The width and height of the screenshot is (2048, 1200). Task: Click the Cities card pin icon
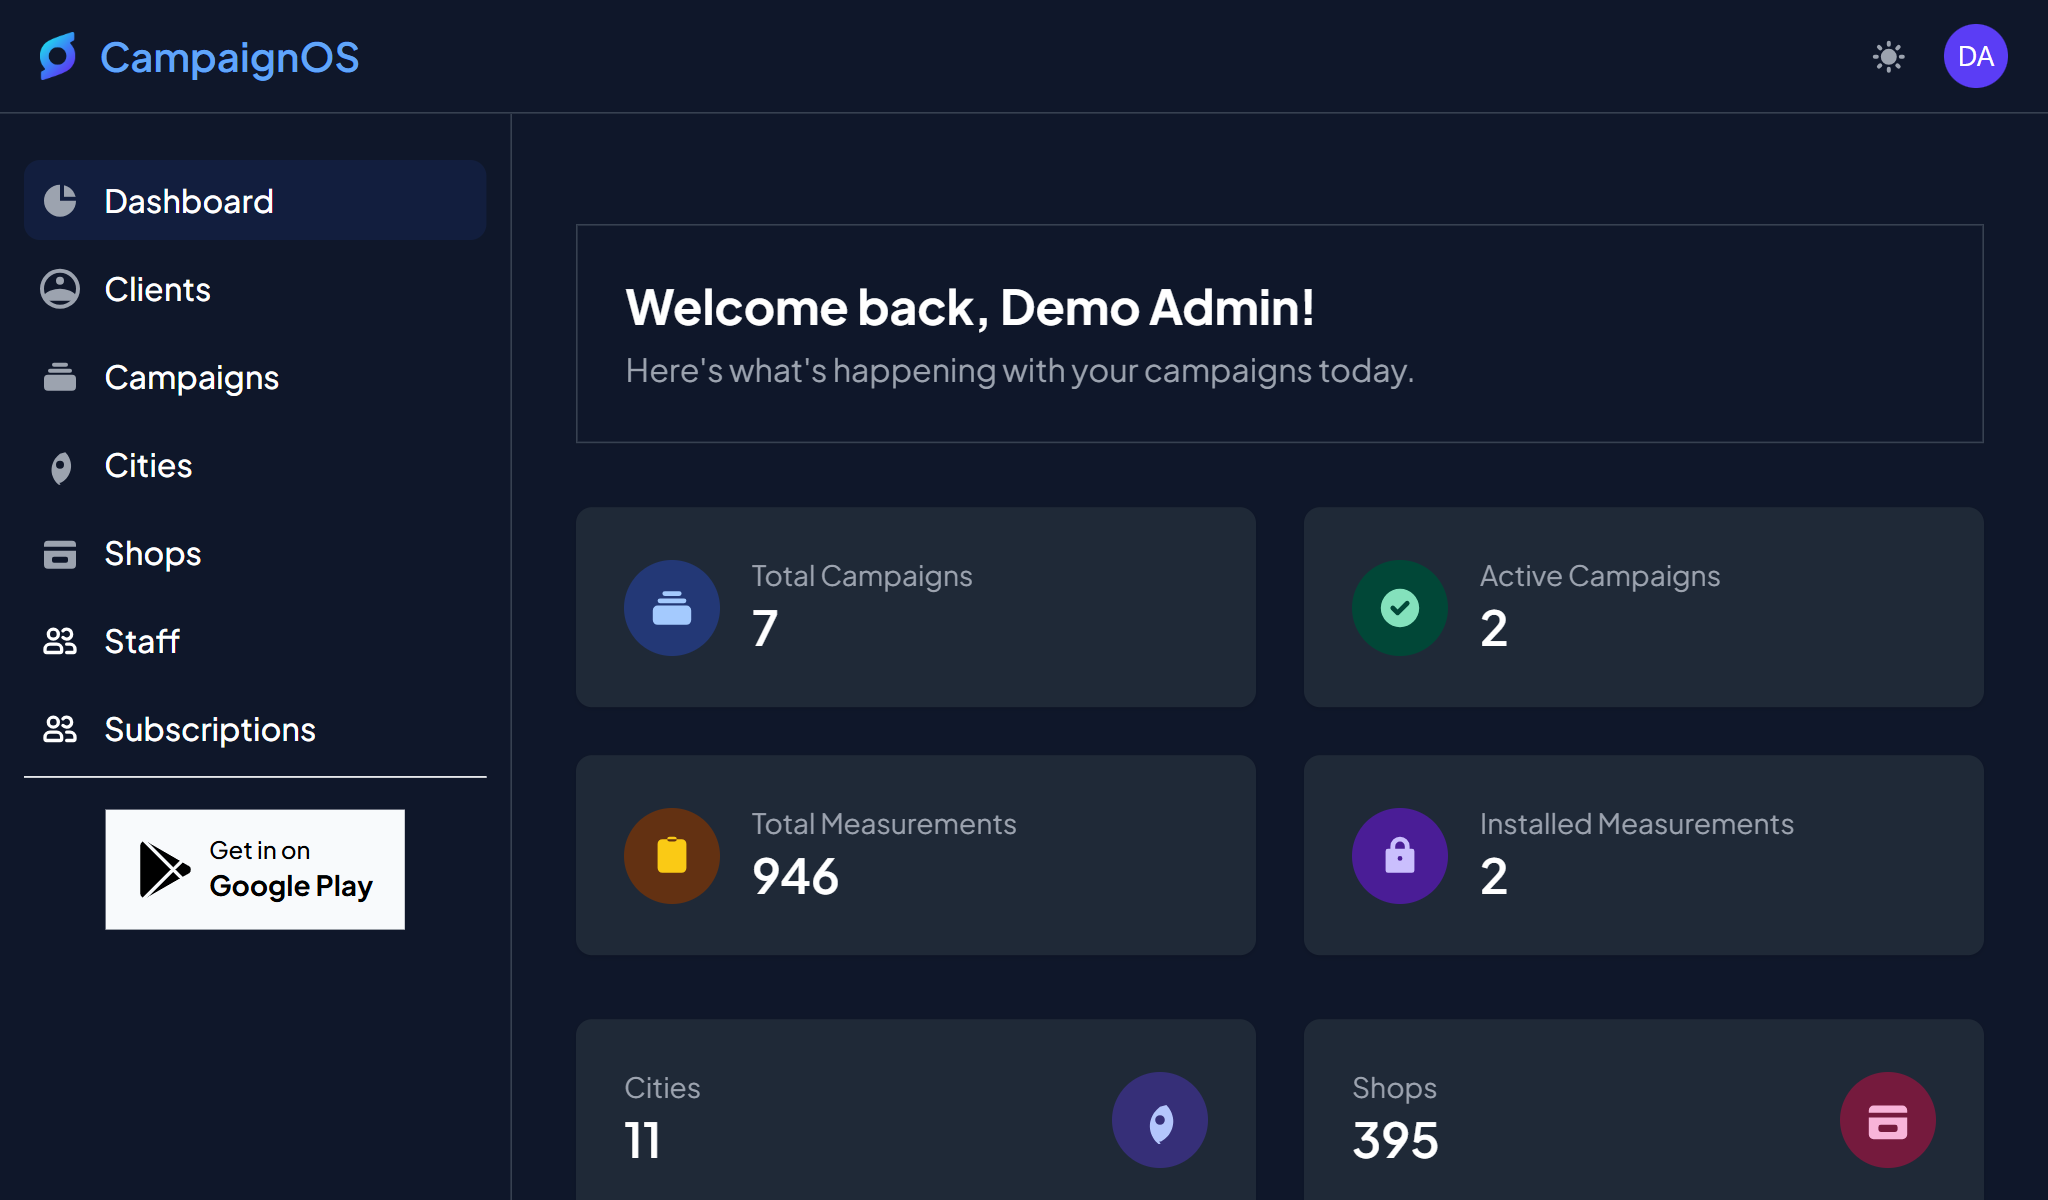pyautogui.click(x=1160, y=1120)
